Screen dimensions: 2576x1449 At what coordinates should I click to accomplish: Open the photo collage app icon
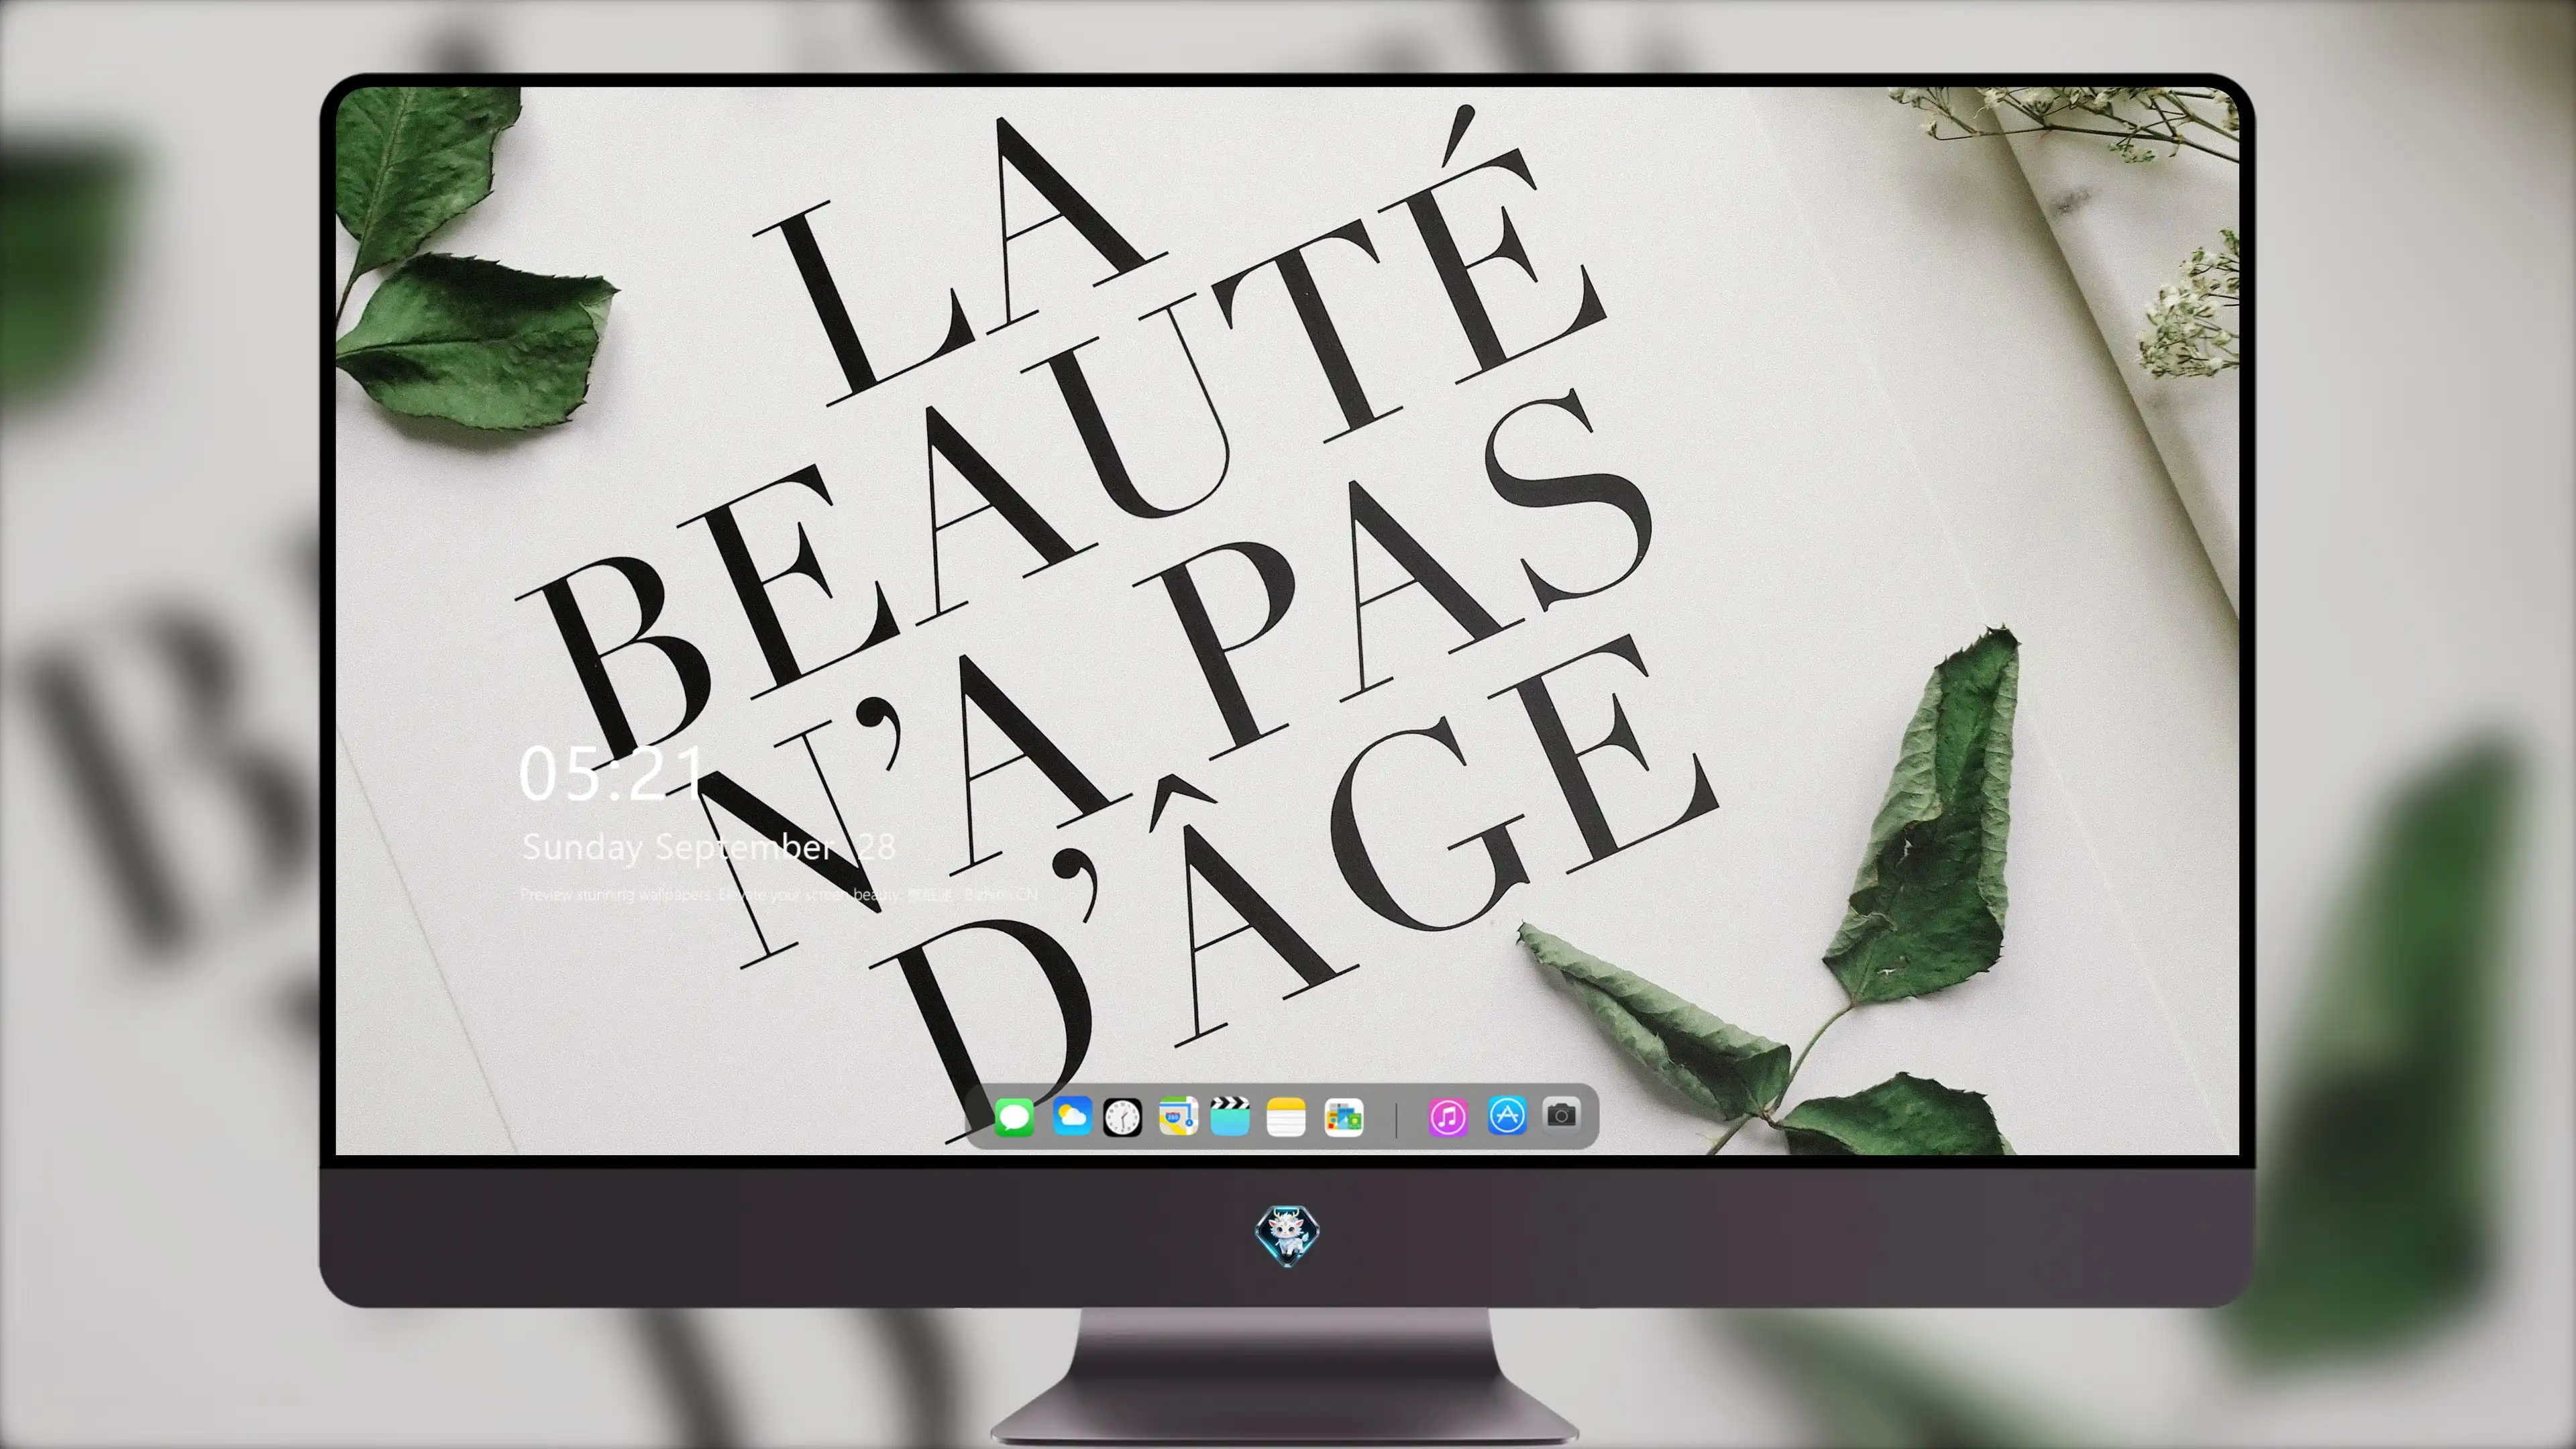[x=1343, y=1117]
